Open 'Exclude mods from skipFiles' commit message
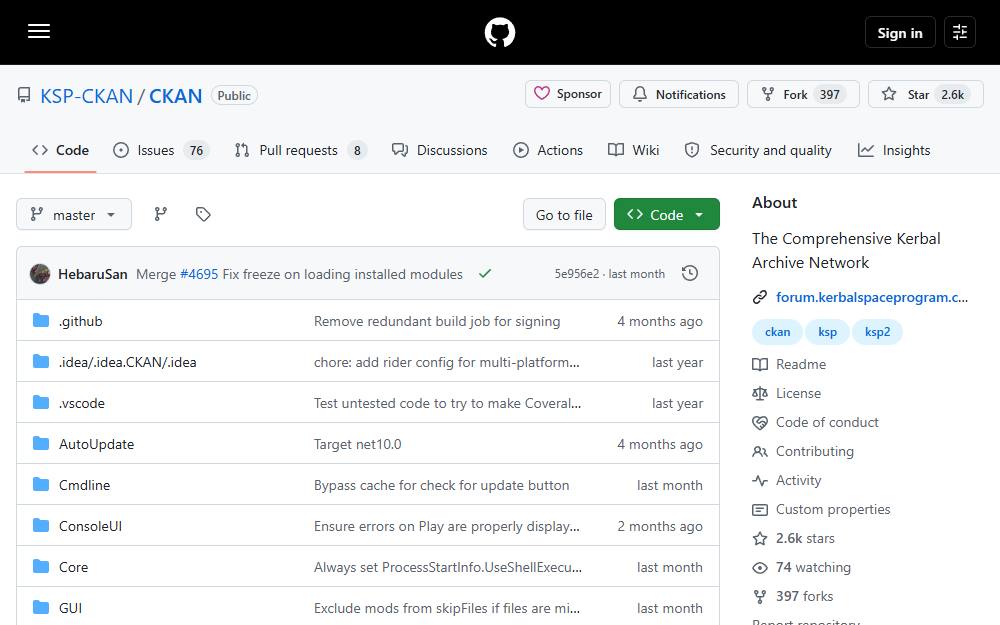The height and width of the screenshot is (625, 1000). click(446, 608)
